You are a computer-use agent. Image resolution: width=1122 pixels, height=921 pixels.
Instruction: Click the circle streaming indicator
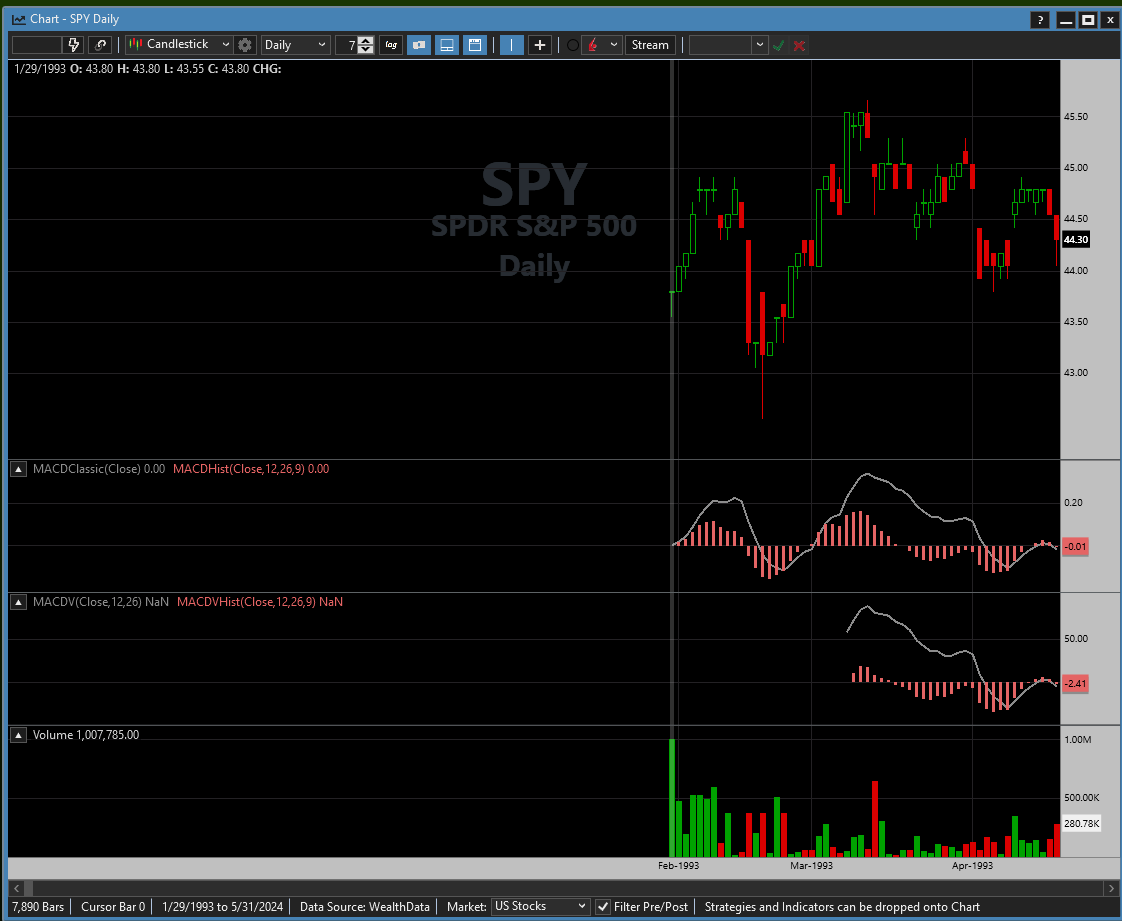[x=572, y=45]
